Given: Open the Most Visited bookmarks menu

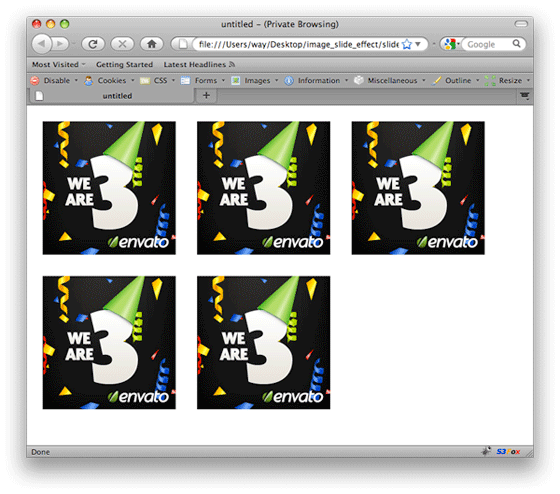Looking at the screenshot, I should pos(59,65).
